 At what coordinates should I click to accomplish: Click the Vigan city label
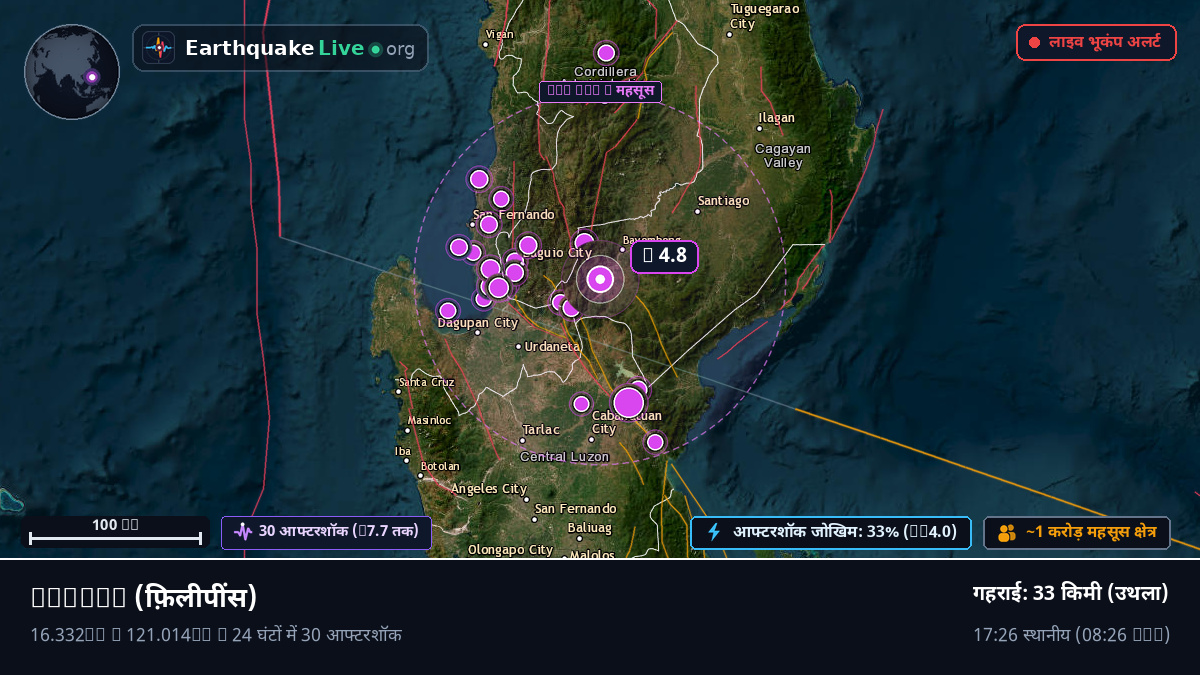(499, 34)
